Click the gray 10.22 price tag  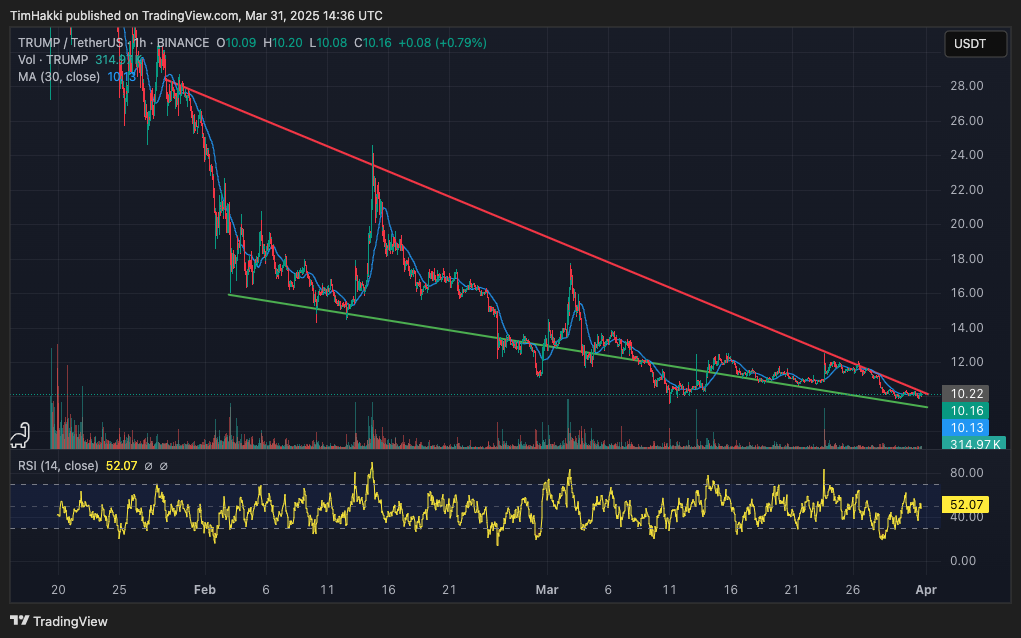pyautogui.click(x=966, y=393)
